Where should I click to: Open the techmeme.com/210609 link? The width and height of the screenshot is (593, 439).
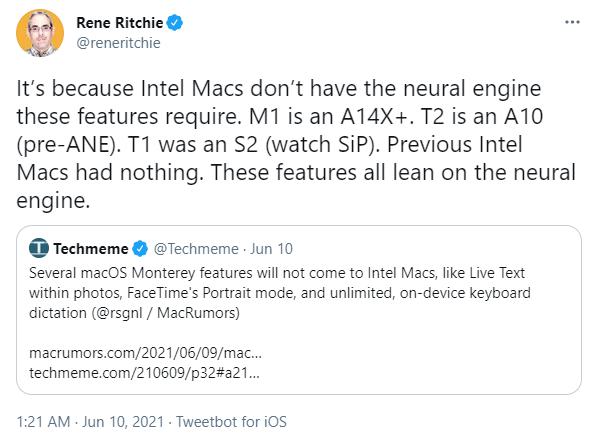click(144, 373)
